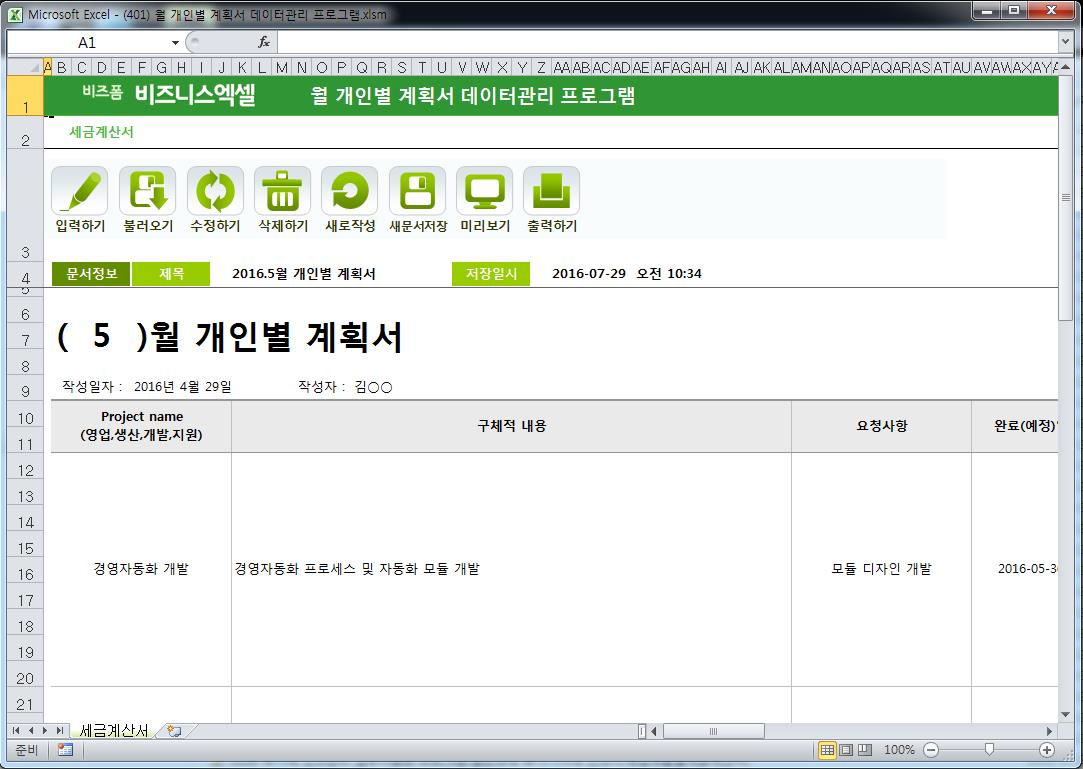
Task: Zoom out with the minus button
Action: coord(931,750)
